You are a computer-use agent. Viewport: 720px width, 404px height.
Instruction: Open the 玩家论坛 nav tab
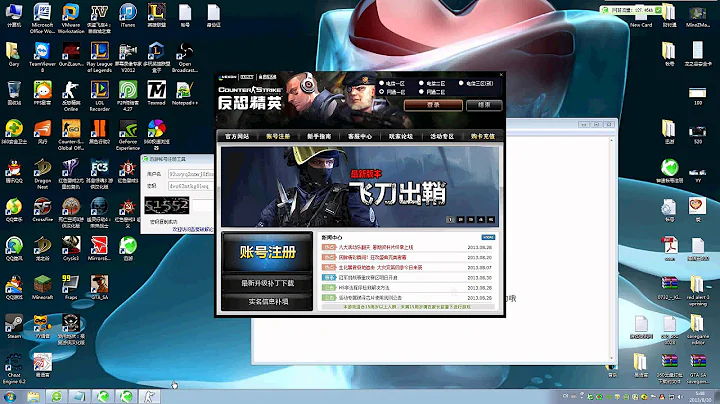coord(400,136)
